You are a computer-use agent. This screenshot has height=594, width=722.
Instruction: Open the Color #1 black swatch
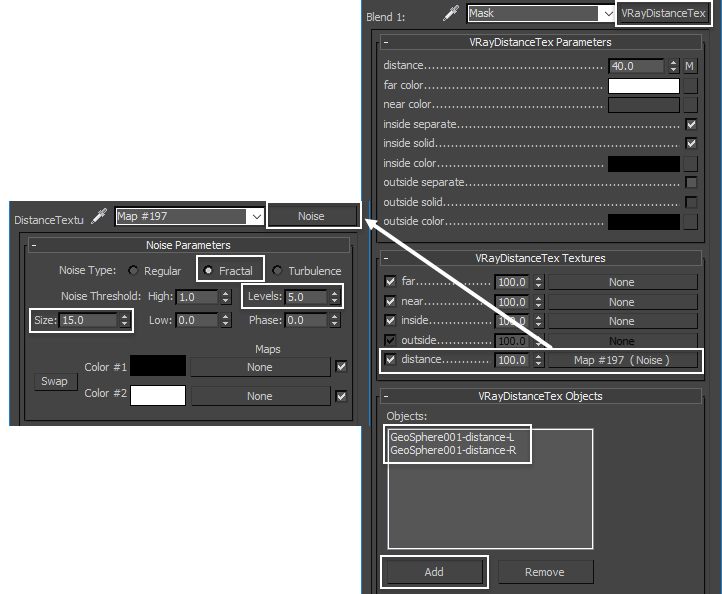pyautogui.click(x=158, y=366)
